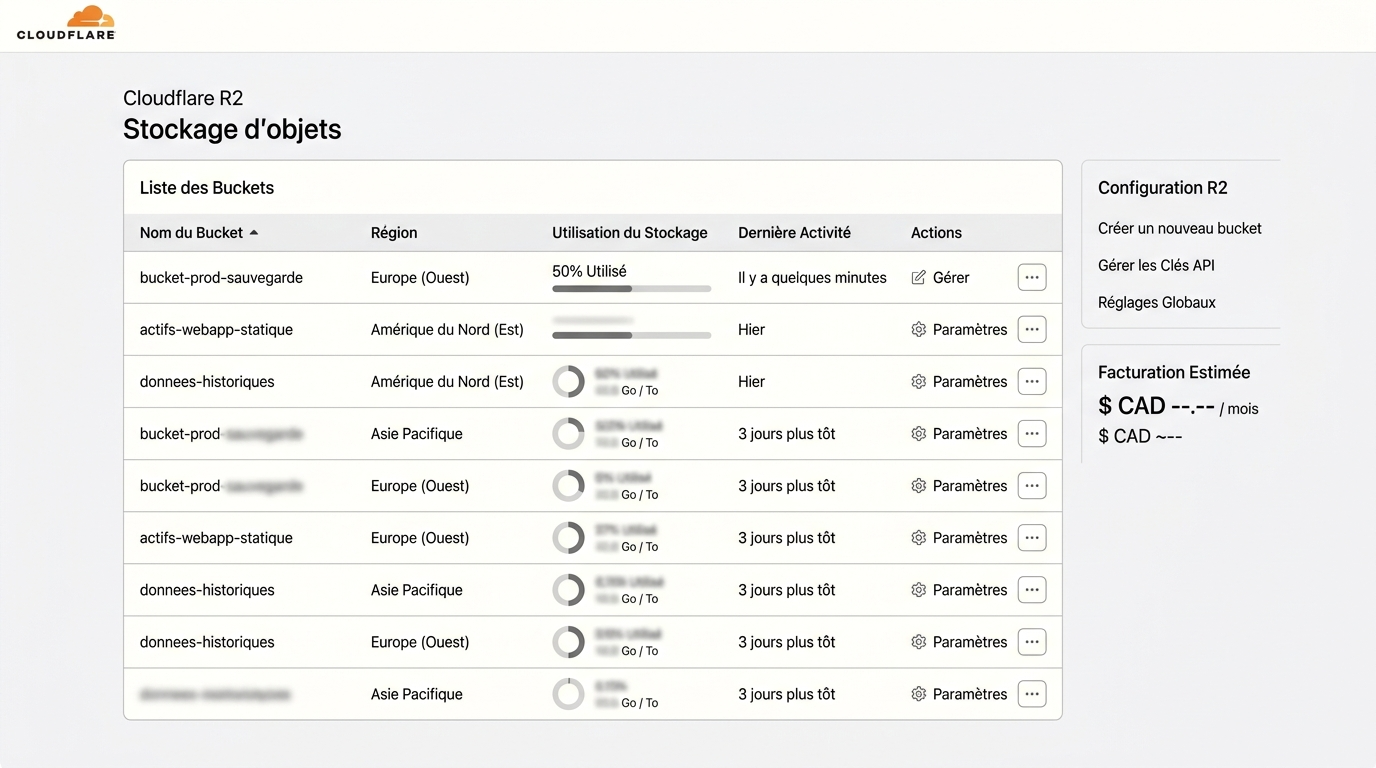
Task: Click storage progress bar for actifs-webapp-statique Amérique du Nord
Action: click(x=631, y=335)
